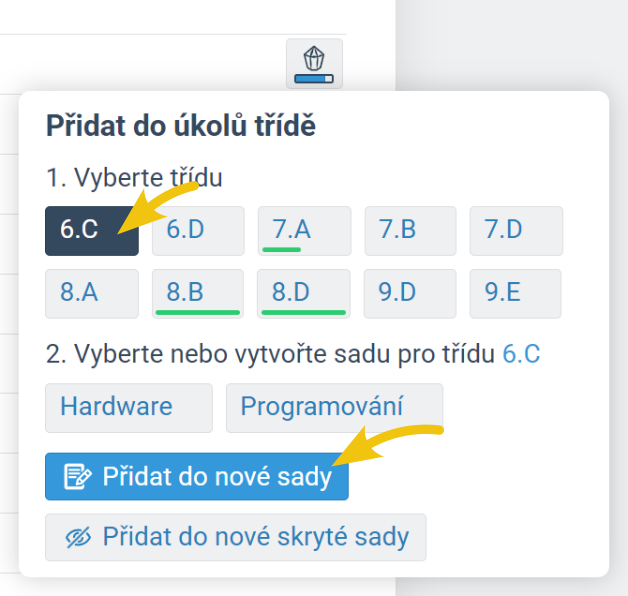
Task: Click the pencil note icon on Přidat do nové sady
Action: point(78,477)
